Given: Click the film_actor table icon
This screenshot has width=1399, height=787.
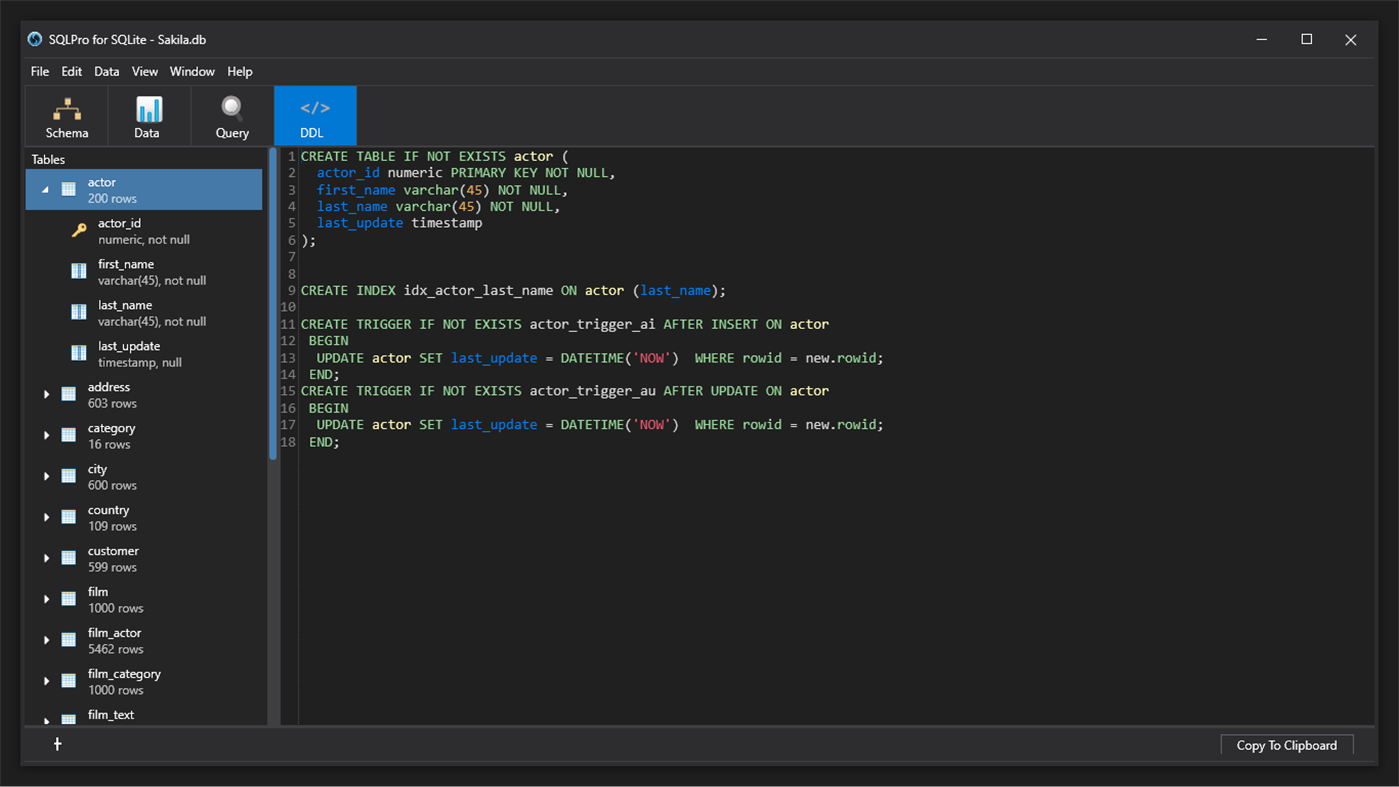Looking at the screenshot, I should [x=69, y=640].
